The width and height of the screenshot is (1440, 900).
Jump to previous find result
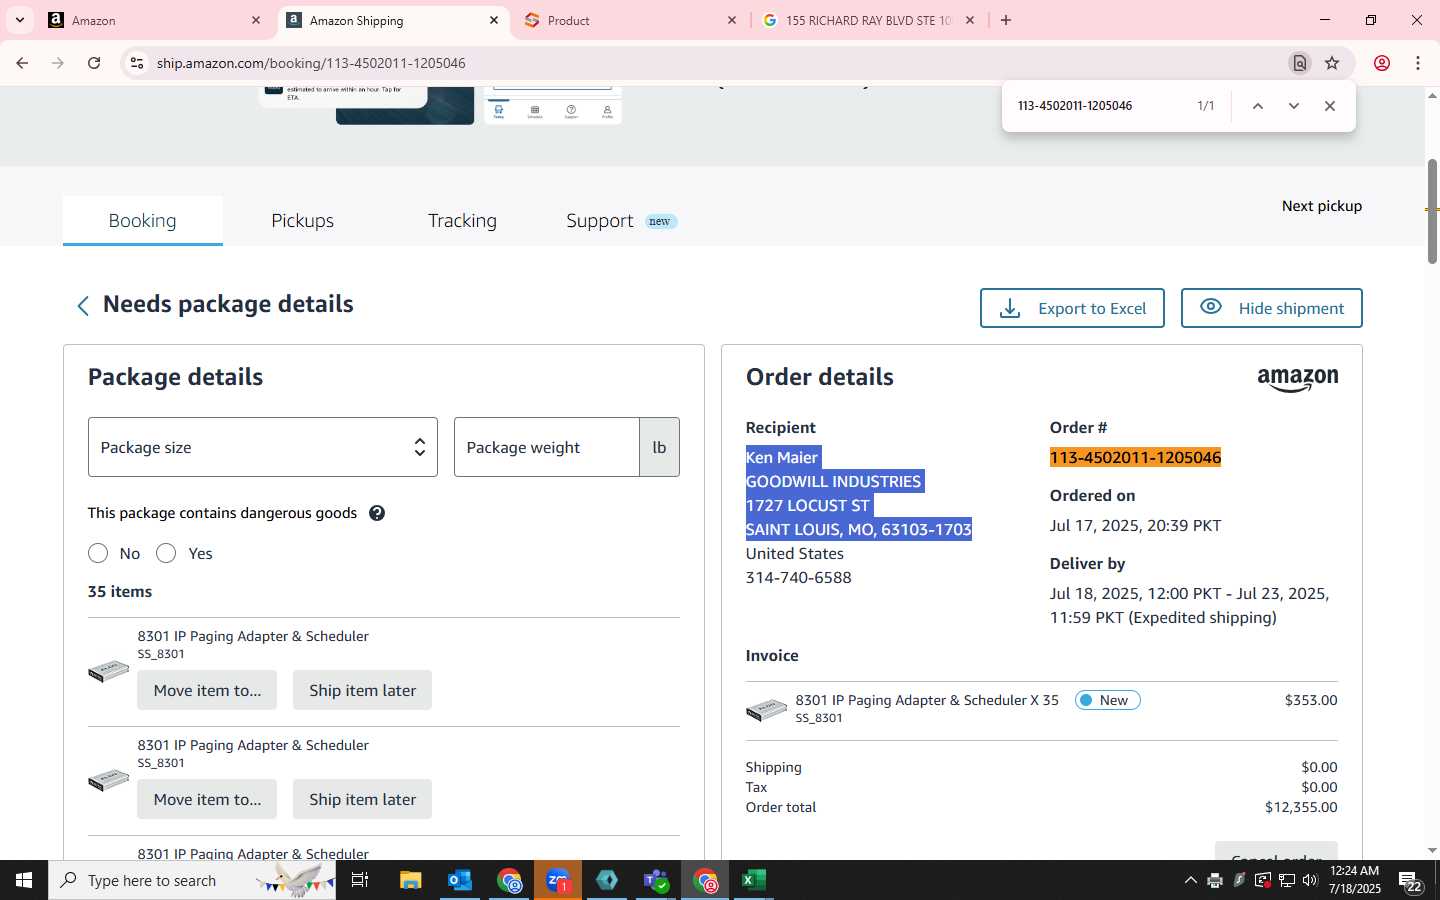(1258, 106)
